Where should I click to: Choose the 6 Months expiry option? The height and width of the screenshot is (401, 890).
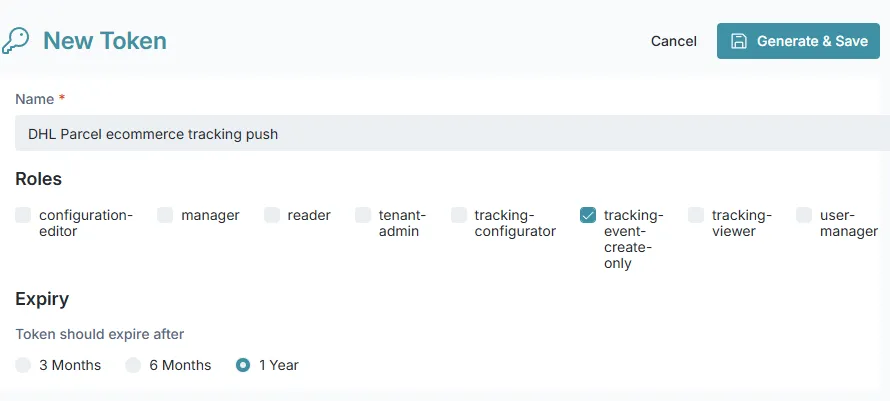coord(133,365)
